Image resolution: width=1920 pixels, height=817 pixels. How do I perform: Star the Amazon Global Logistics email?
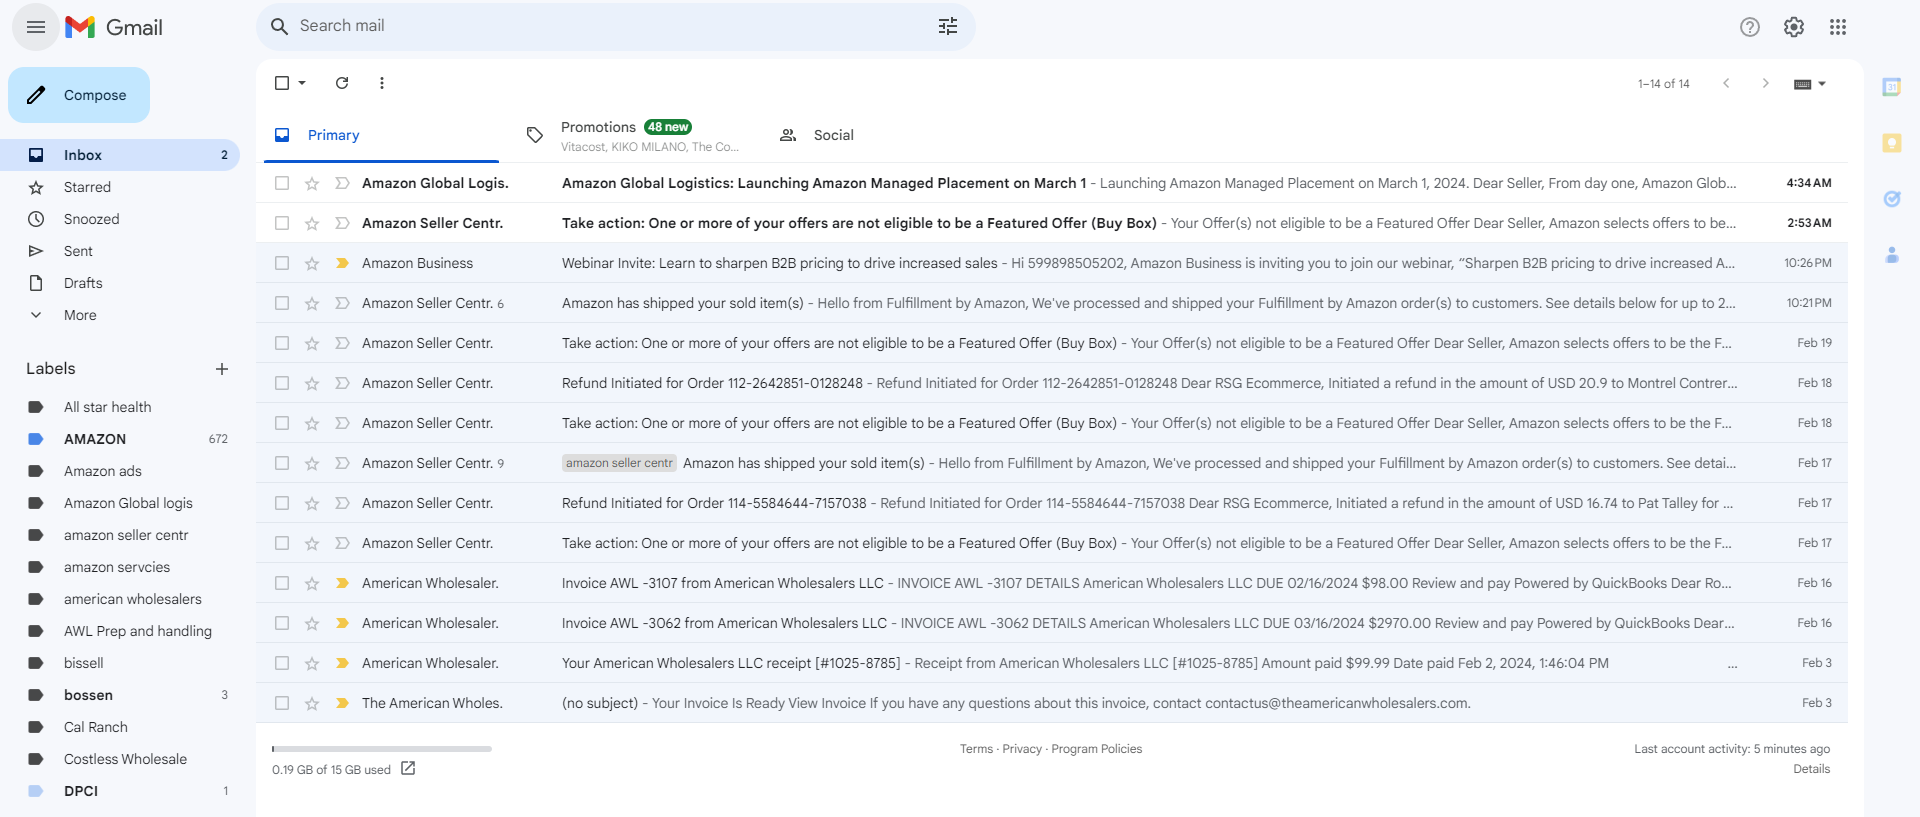click(312, 183)
